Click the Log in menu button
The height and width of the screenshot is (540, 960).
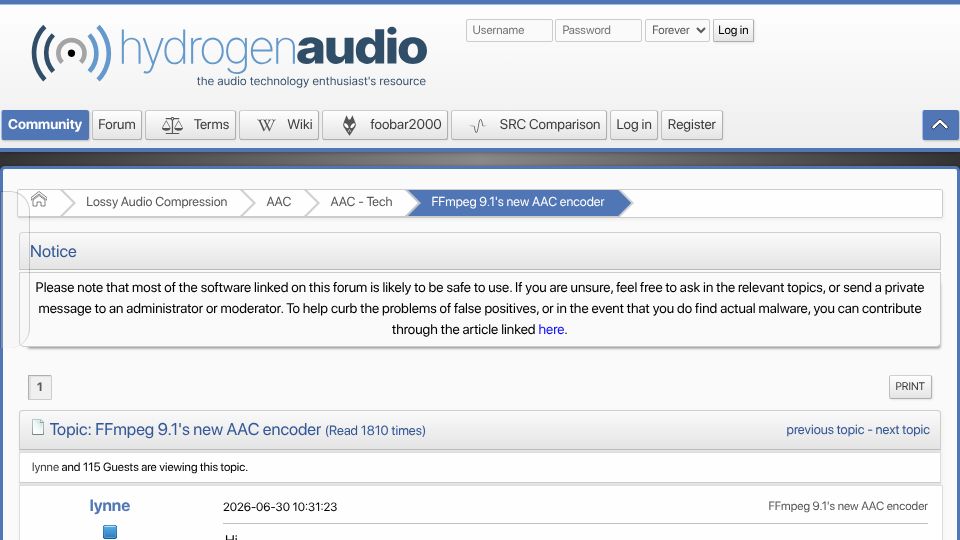634,125
